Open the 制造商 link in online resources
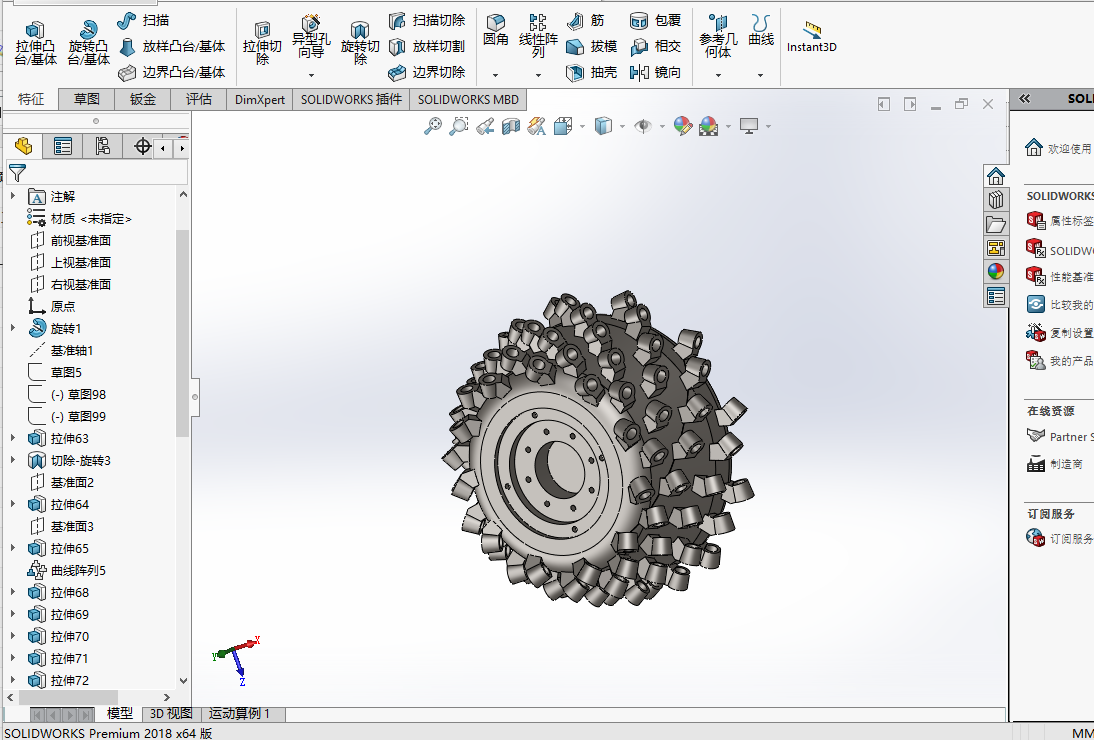The width and height of the screenshot is (1094, 740). point(1054,464)
